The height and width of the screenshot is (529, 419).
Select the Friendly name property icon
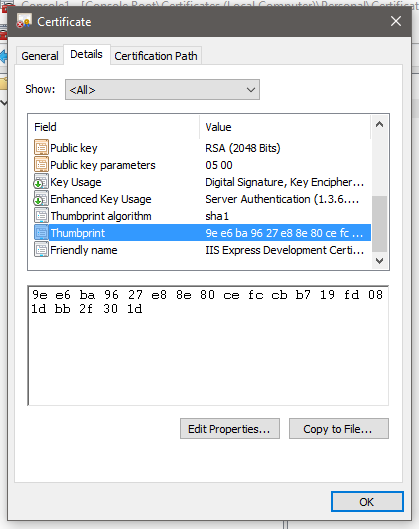pyautogui.click(x=41, y=250)
